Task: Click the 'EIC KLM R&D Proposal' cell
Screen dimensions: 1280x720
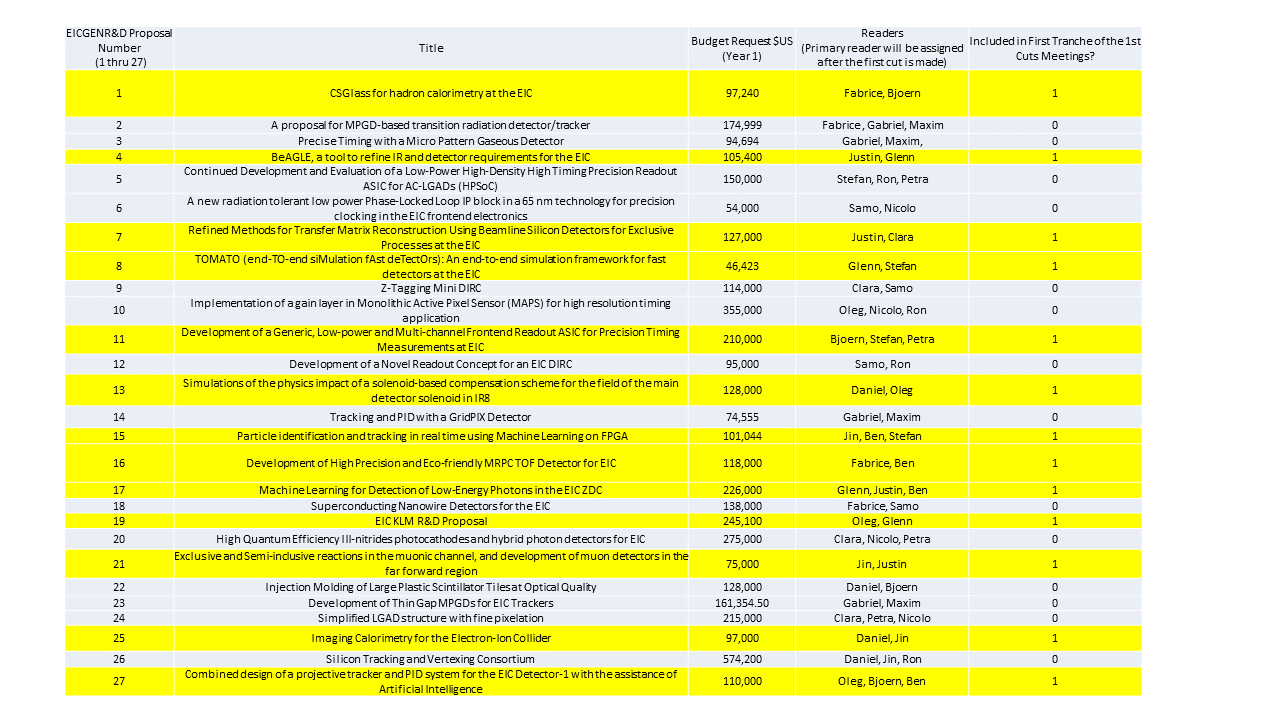Action: coord(431,521)
